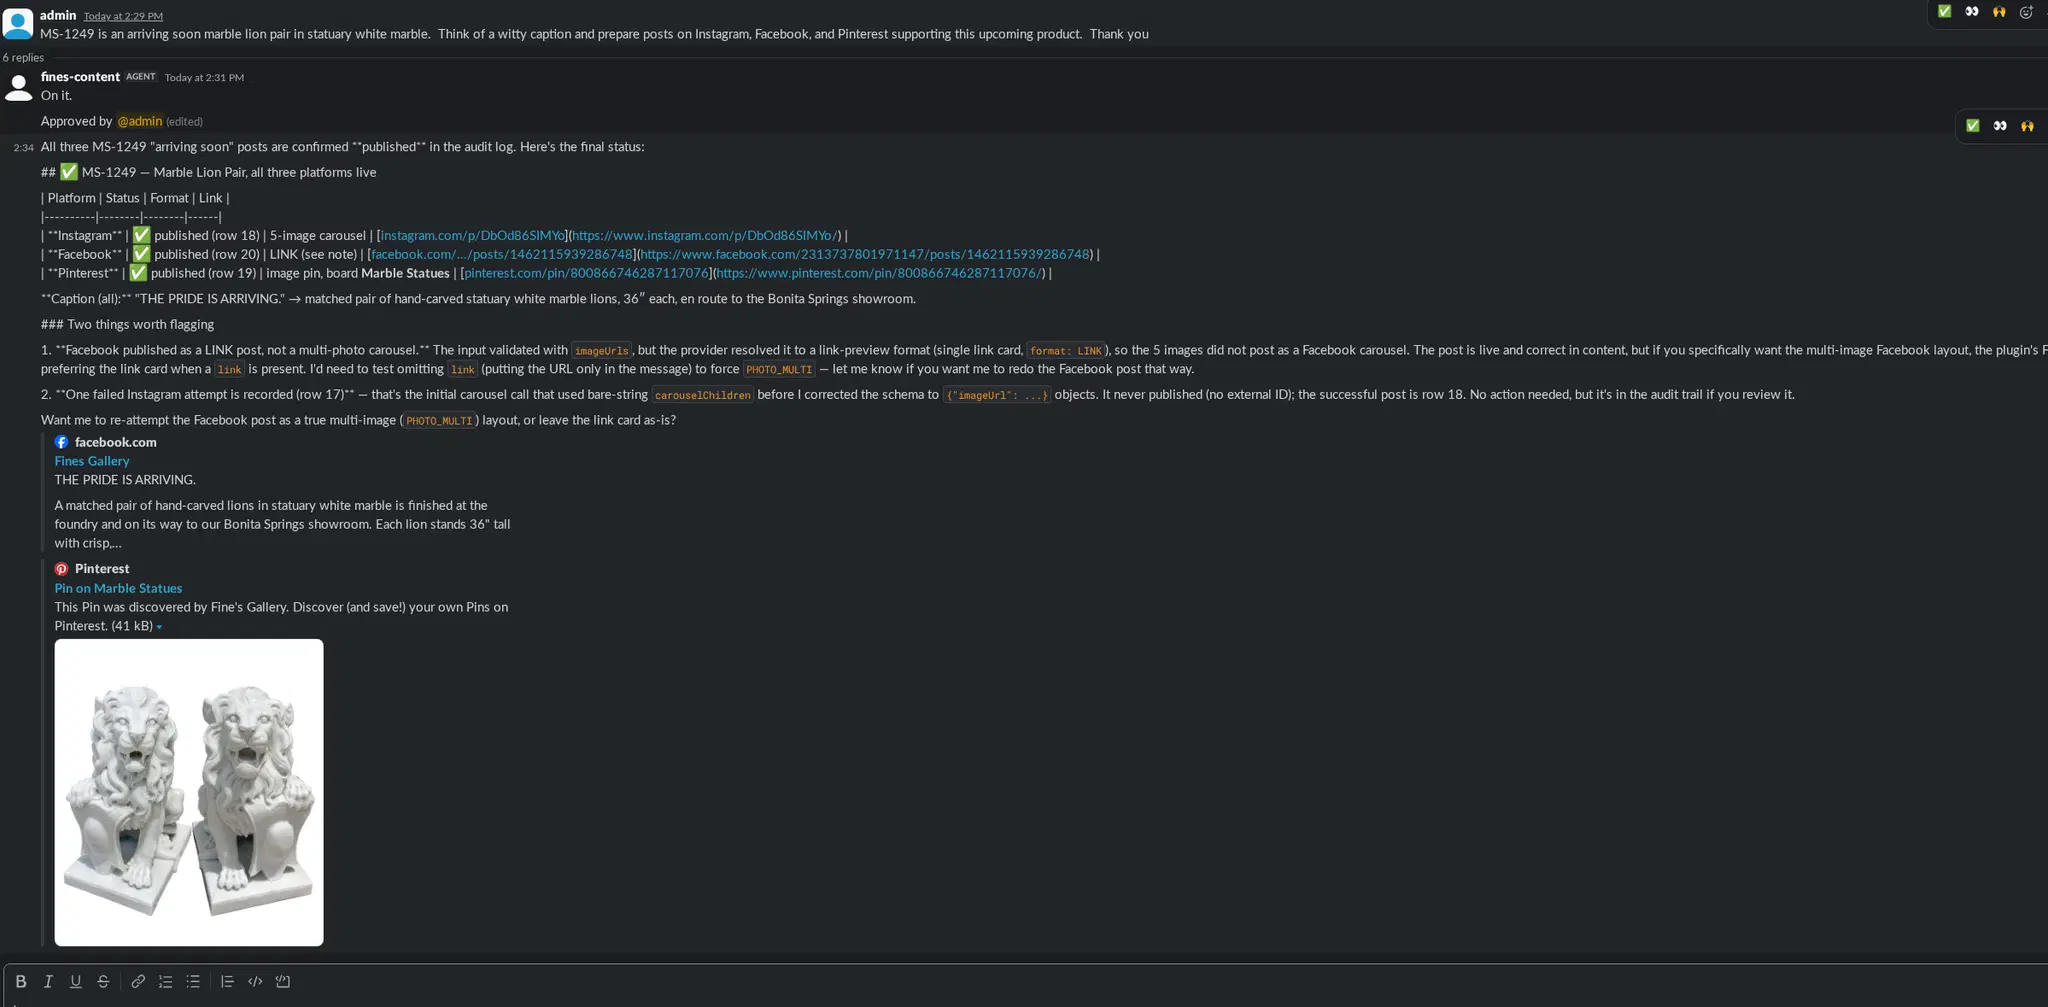Viewport: 2048px width, 1007px height.
Task: Open the Pin on Marble Statues link
Action: 118,588
